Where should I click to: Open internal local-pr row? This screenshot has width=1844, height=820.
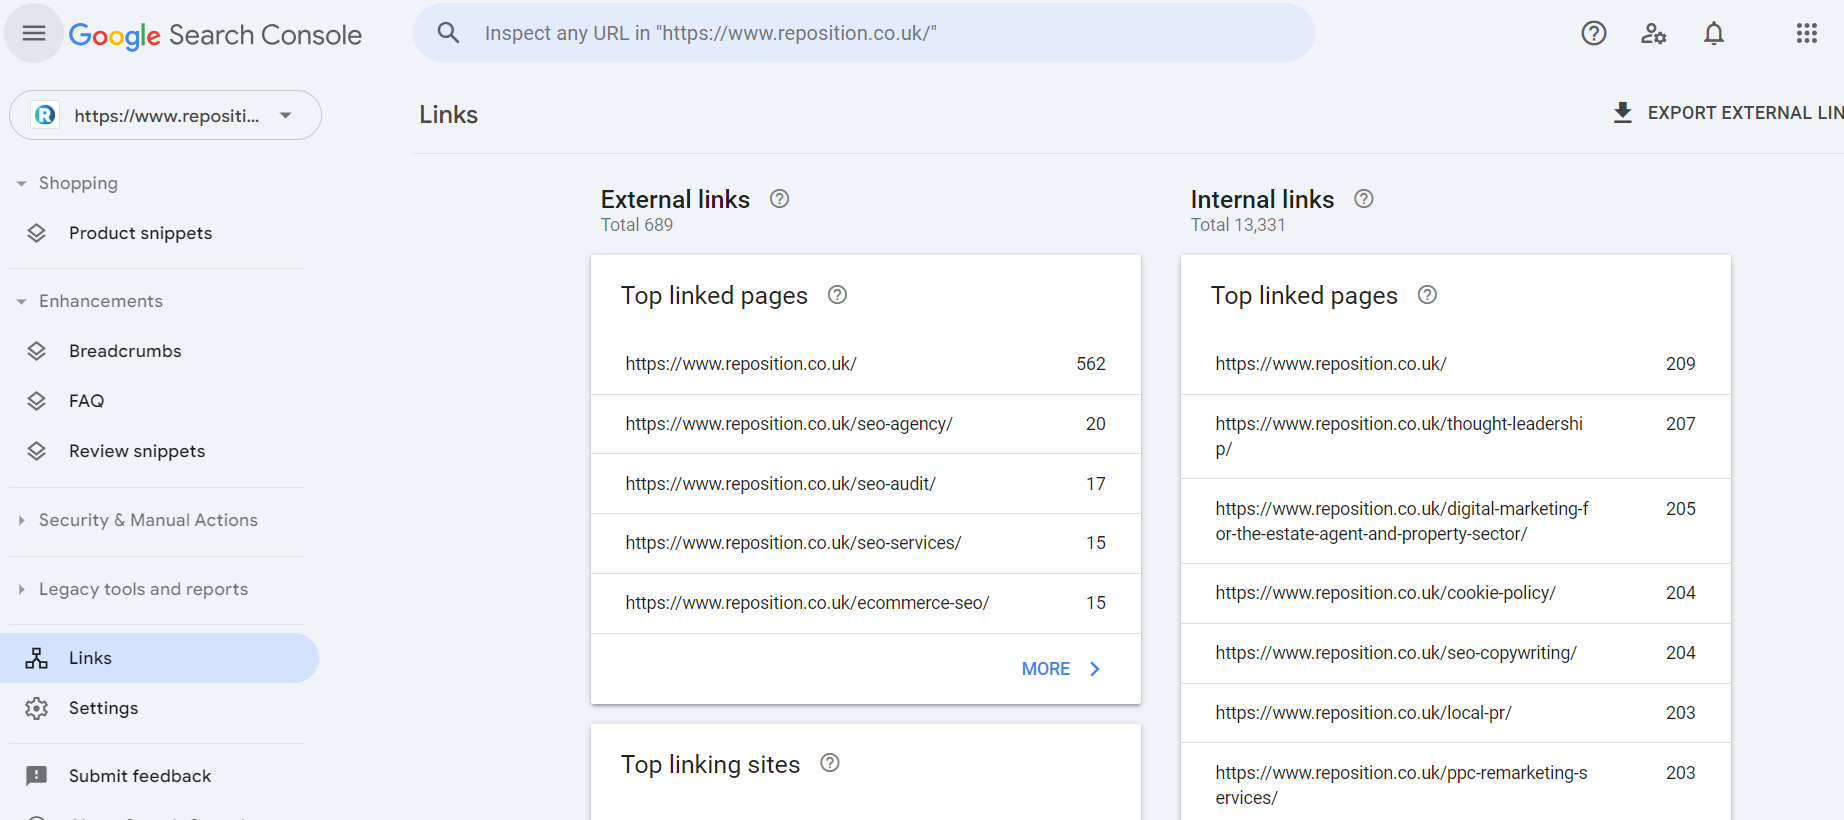(1456, 713)
